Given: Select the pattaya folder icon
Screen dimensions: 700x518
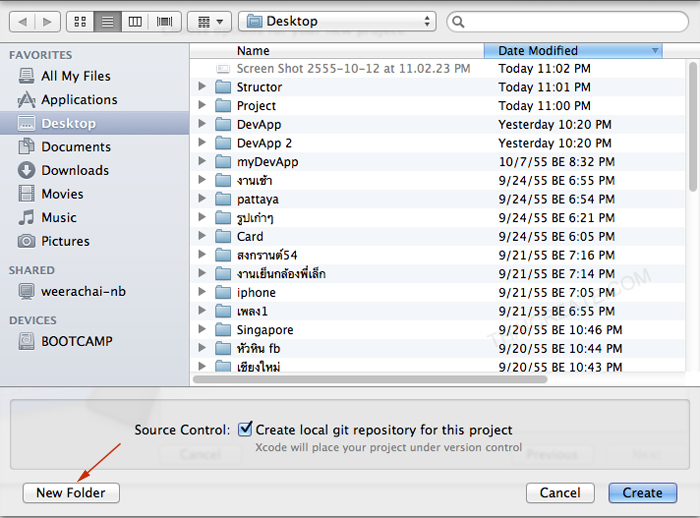Looking at the screenshot, I should (x=223, y=199).
